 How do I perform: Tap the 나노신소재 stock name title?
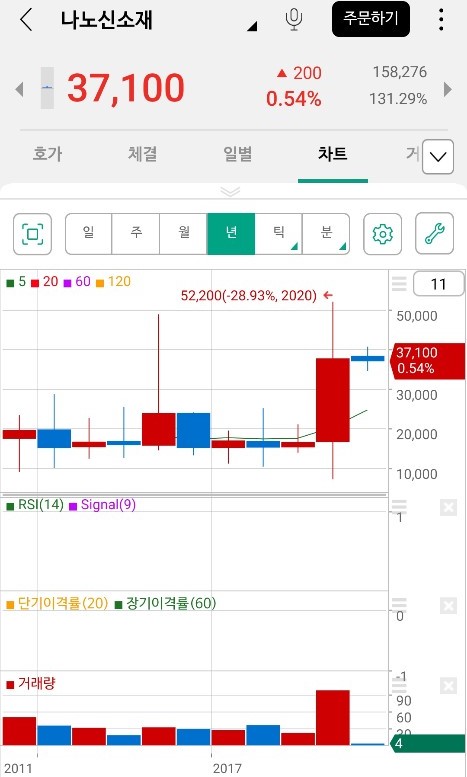click(x=107, y=20)
